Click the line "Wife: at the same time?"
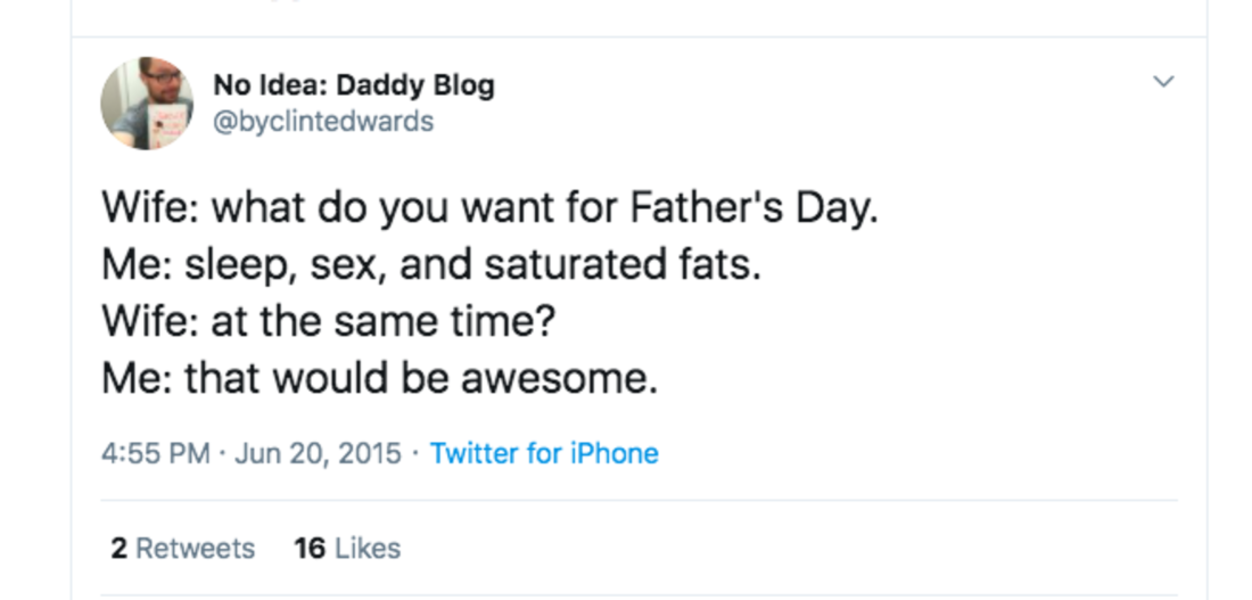This screenshot has width=1252, height=600. [329, 322]
